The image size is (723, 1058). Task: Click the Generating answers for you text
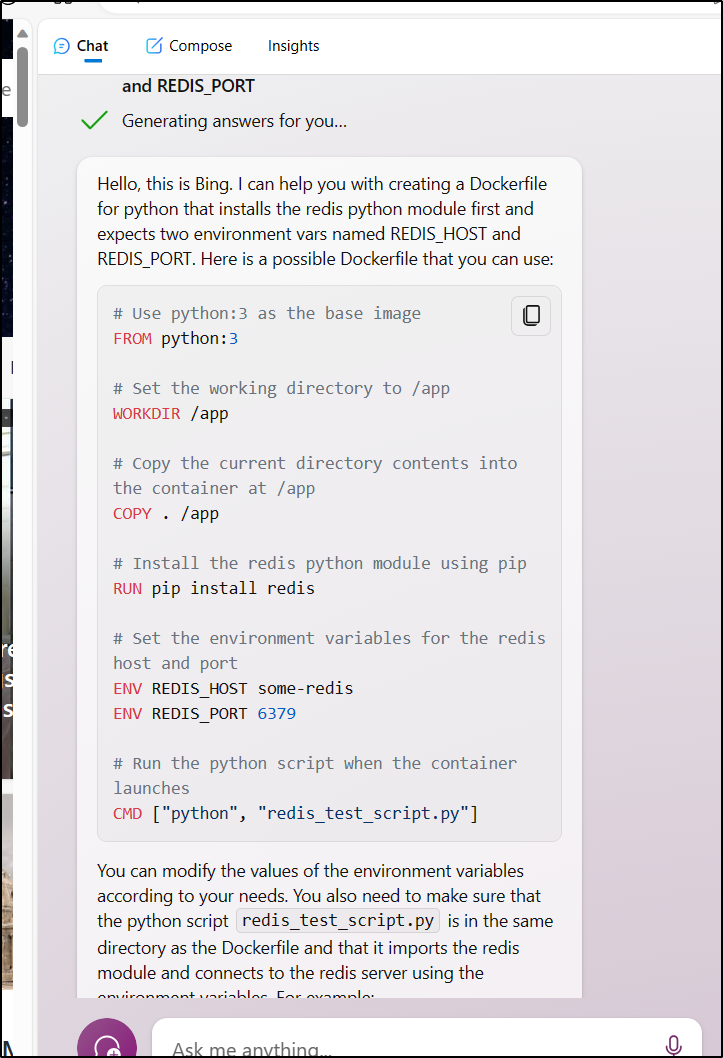click(235, 121)
